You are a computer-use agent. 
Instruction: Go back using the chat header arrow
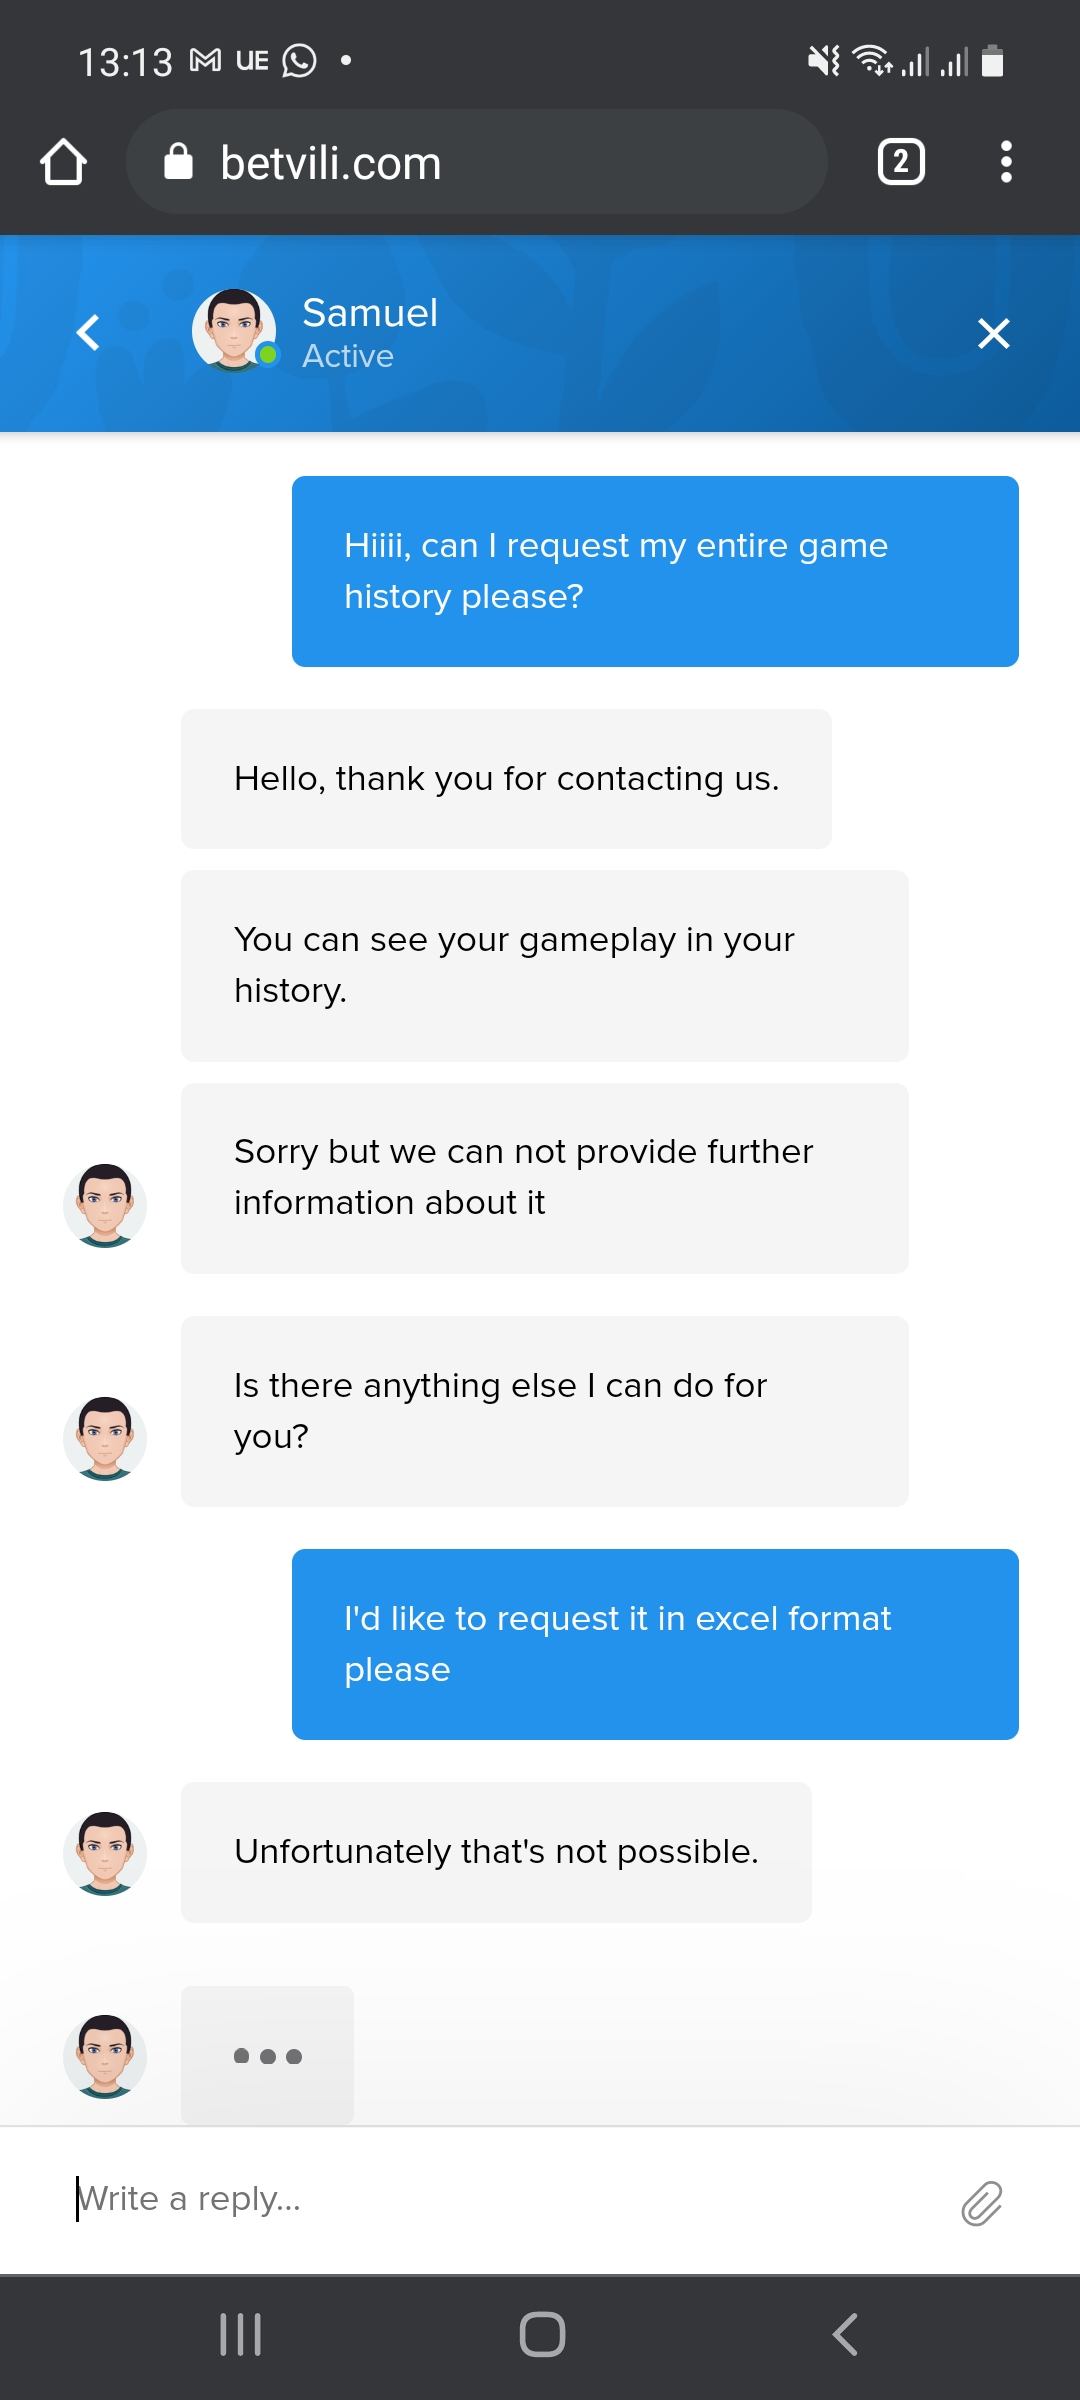click(88, 333)
